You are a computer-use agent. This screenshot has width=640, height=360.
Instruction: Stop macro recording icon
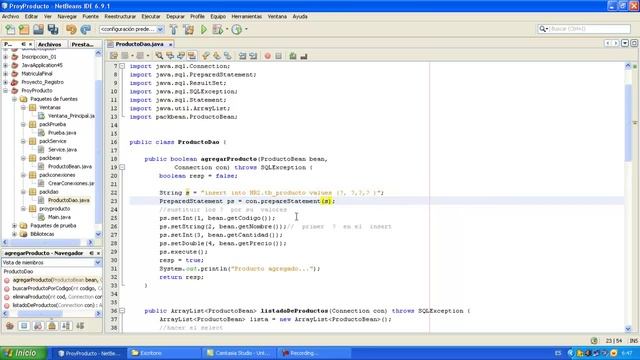(x=278, y=56)
